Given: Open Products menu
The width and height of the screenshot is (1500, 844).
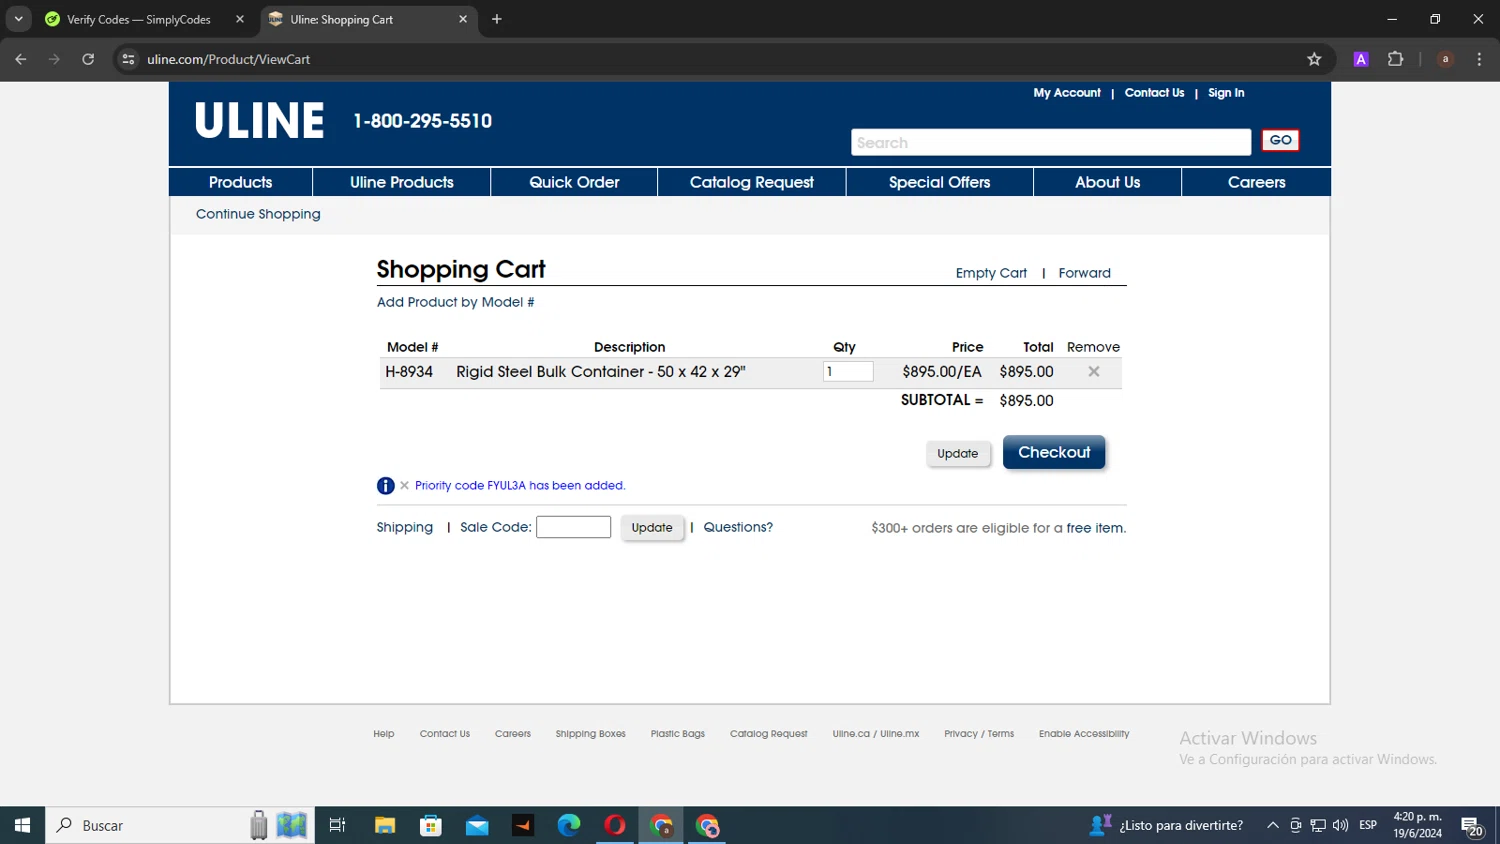Looking at the screenshot, I should point(240,182).
